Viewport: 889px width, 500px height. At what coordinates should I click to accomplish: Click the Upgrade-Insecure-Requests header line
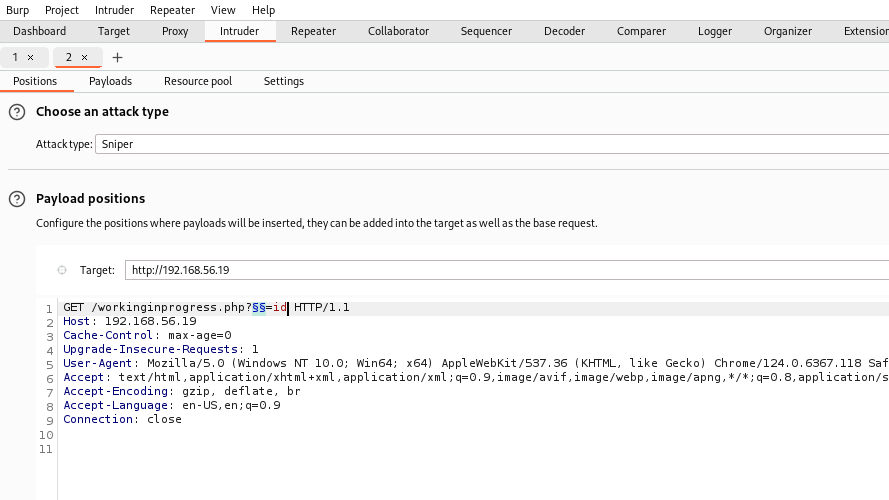160,349
